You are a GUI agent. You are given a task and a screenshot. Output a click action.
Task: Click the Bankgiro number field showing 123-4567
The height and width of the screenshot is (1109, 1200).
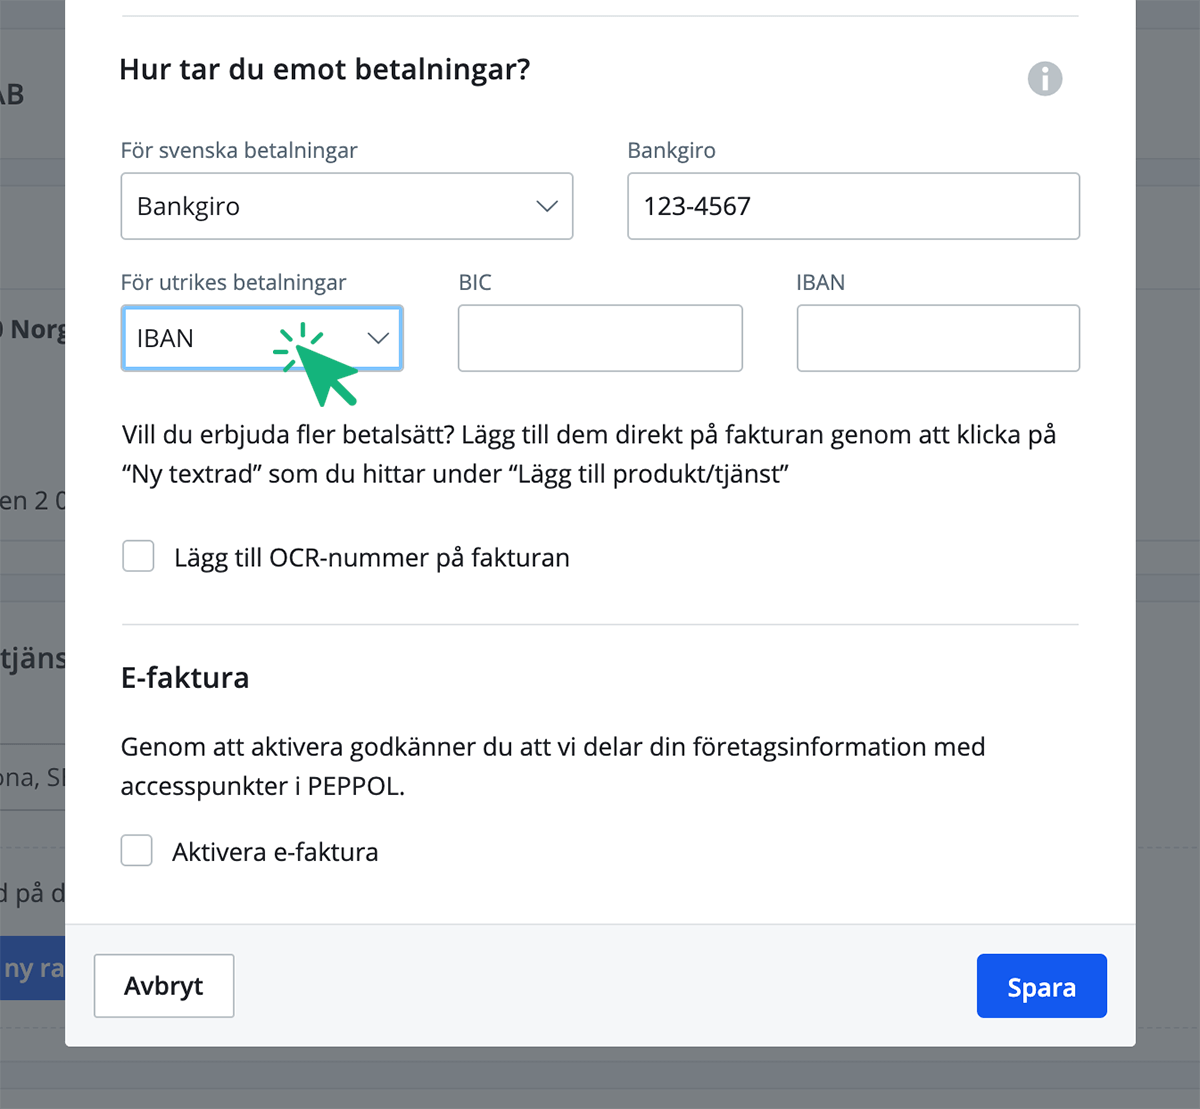(853, 206)
